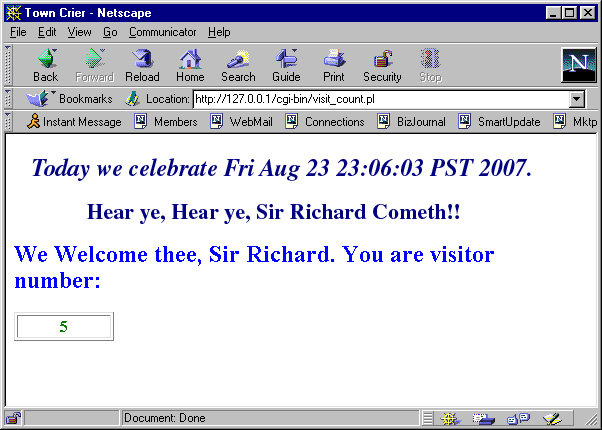Open Newsgroups from the component bar
602x430 pixels.
[518, 418]
